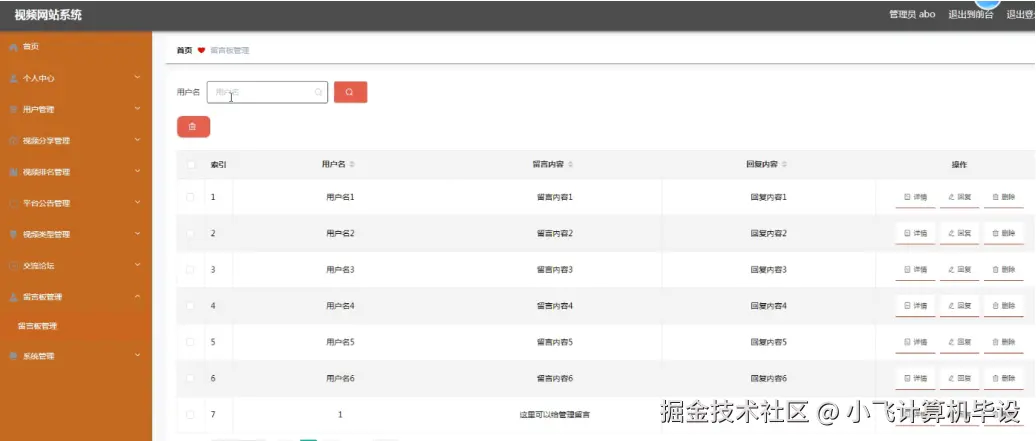Click 回复 for row 用户名1
The image size is (1036, 441).
click(x=959, y=197)
